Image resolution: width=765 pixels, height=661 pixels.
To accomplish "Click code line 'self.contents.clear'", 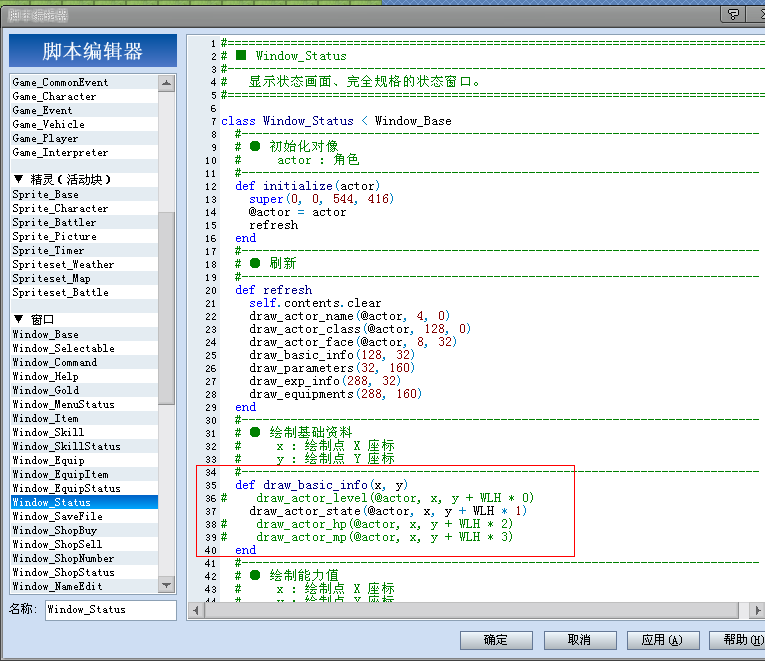I will pyautogui.click(x=315, y=303).
